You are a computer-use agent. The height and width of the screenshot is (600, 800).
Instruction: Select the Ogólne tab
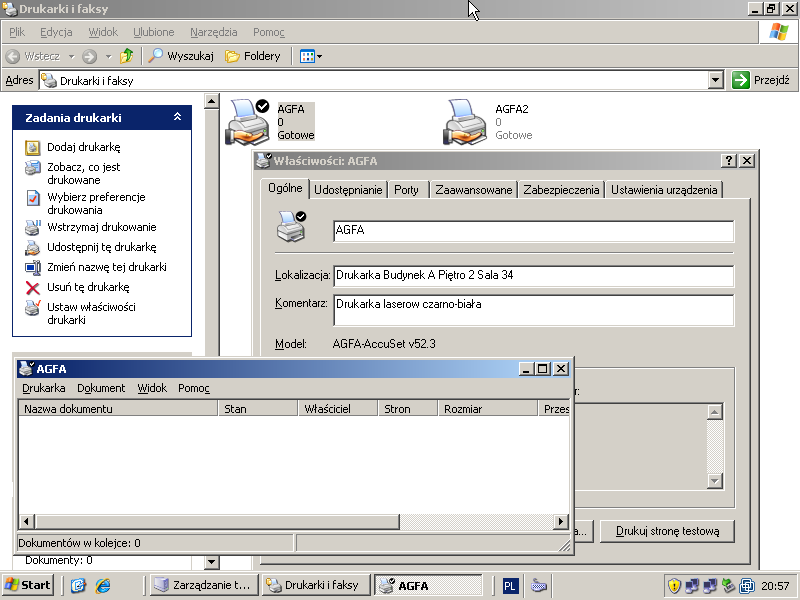285,188
